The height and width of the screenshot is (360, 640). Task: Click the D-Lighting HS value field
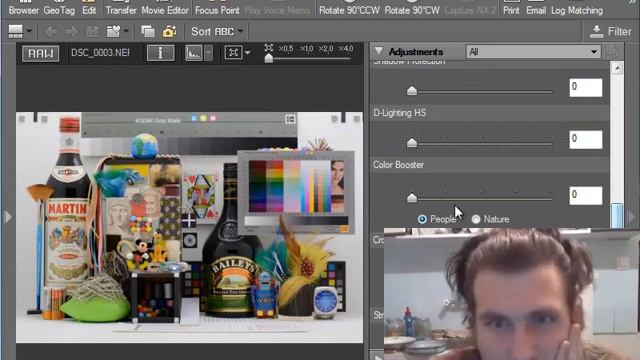[586, 140]
